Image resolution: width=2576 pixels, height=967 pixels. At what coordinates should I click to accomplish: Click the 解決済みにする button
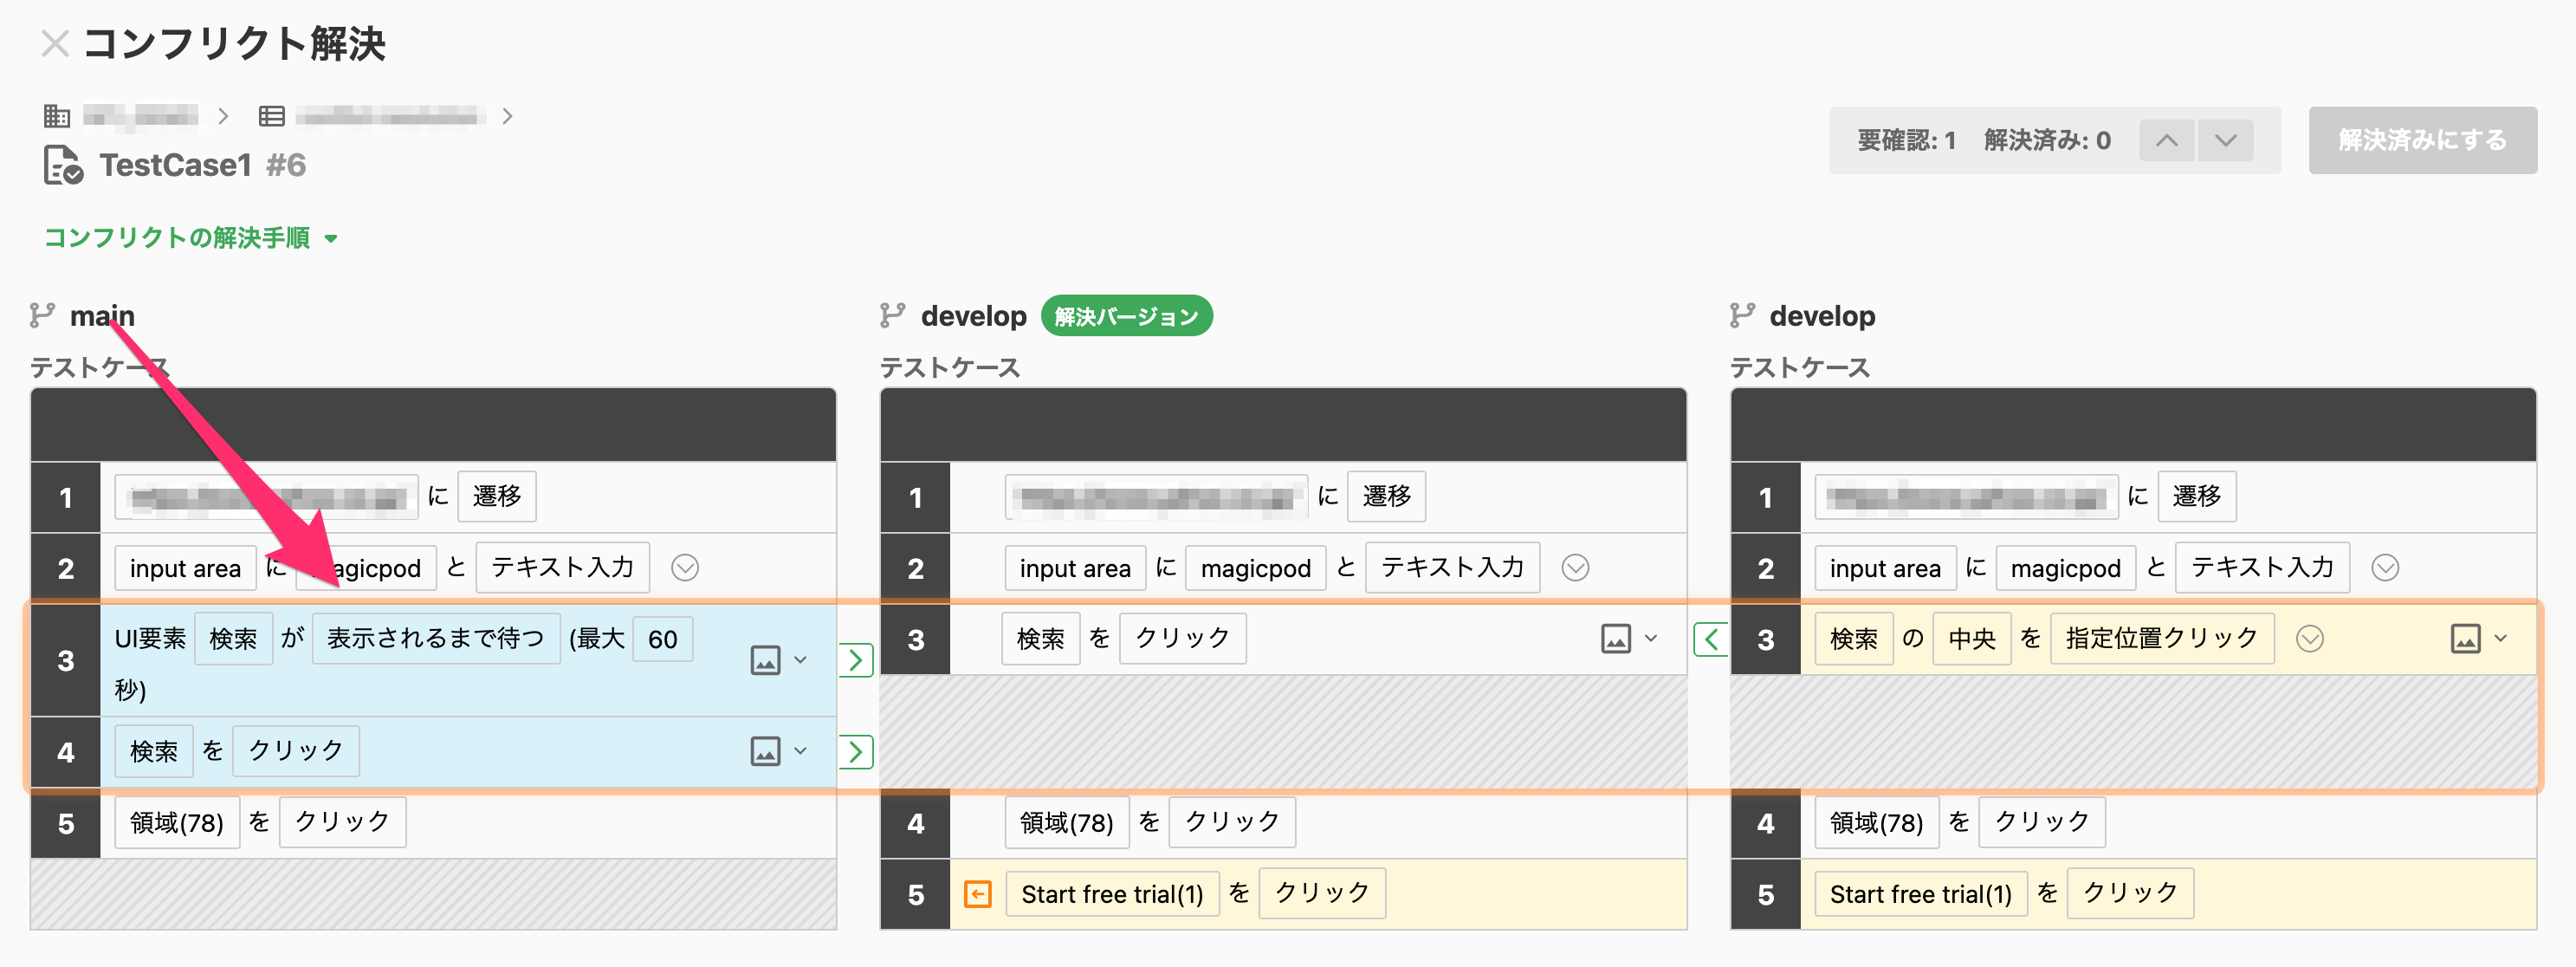pyautogui.click(x=2422, y=141)
